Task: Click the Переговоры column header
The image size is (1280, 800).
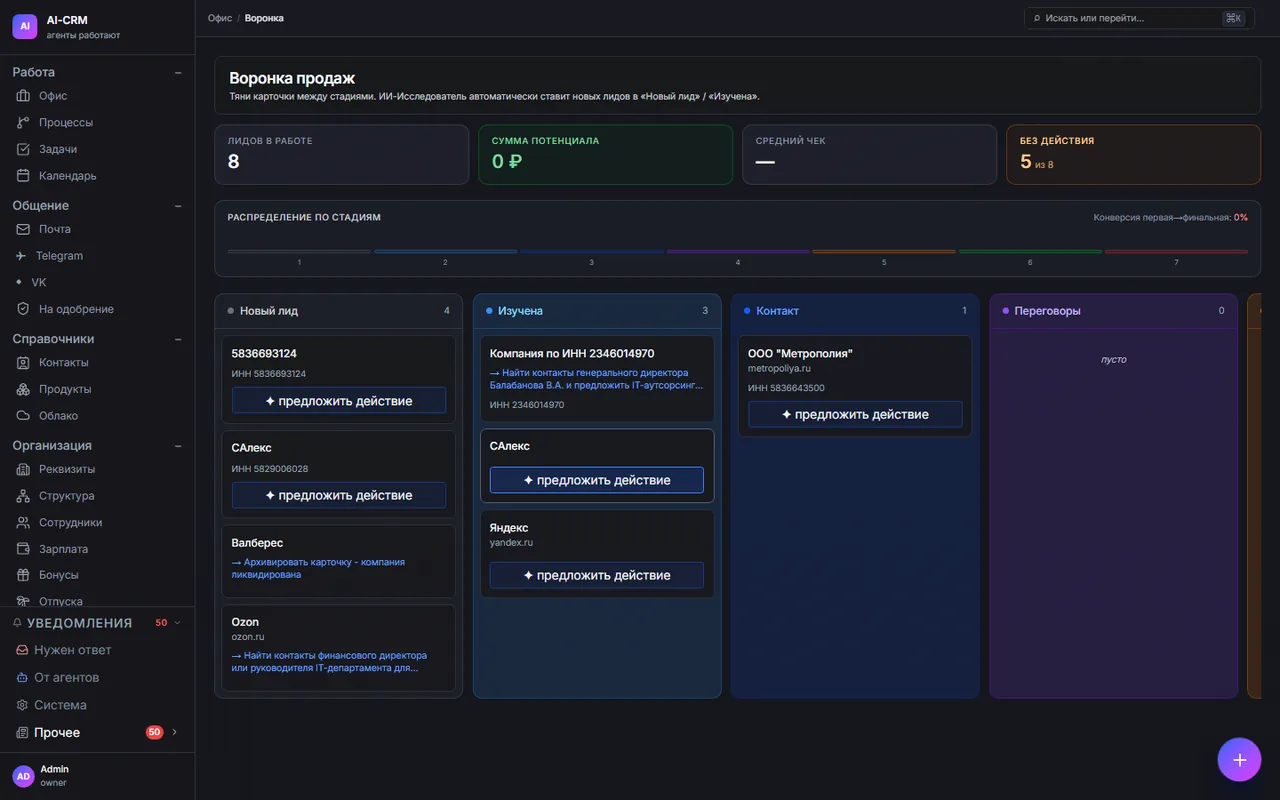Action: pyautogui.click(x=1113, y=311)
